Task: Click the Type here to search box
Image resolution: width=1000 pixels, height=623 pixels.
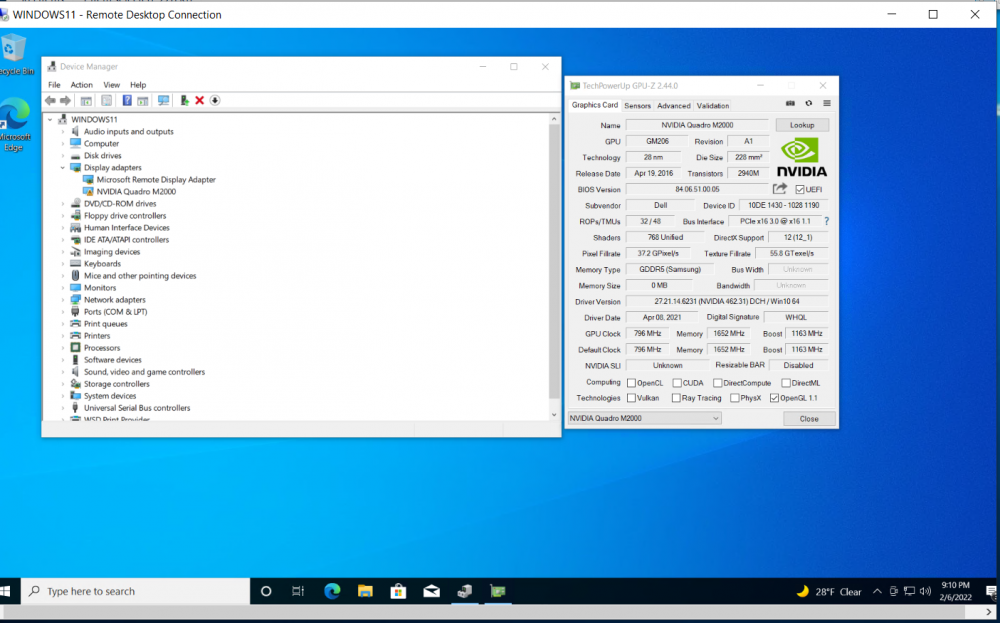Action: tap(135, 591)
